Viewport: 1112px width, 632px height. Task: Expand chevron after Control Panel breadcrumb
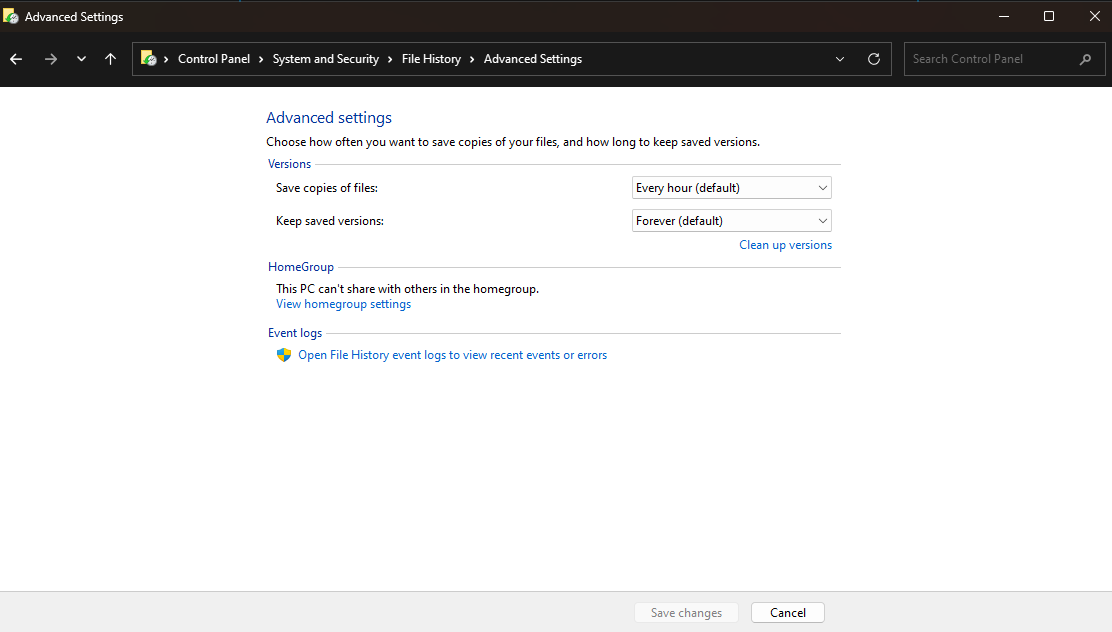coord(261,59)
